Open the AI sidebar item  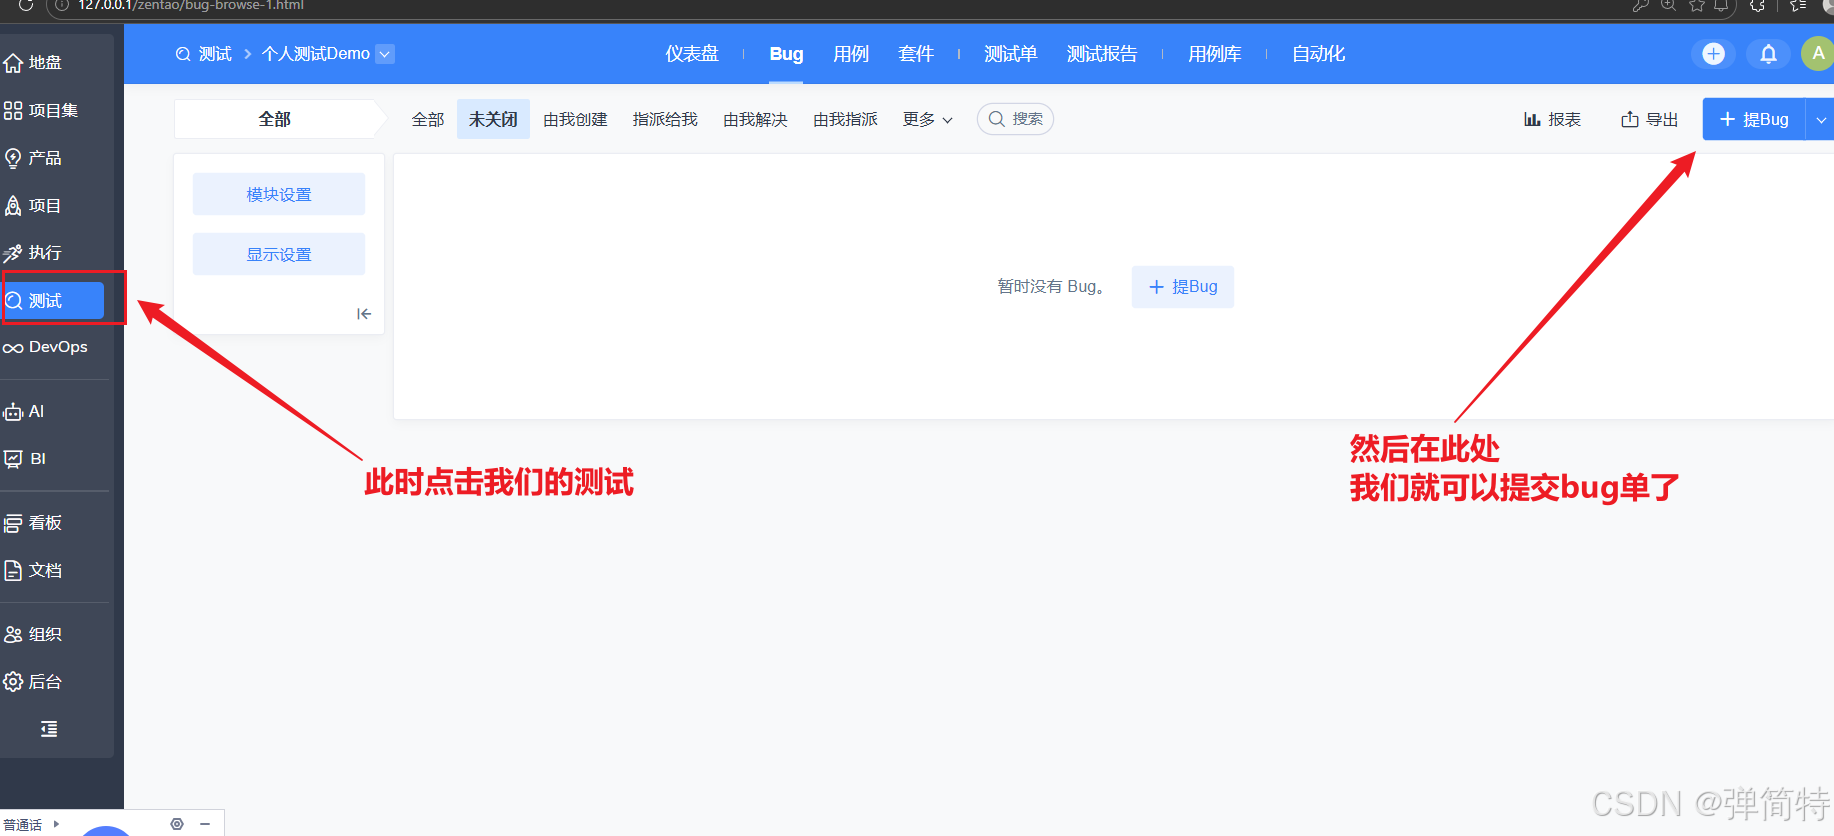coord(25,412)
